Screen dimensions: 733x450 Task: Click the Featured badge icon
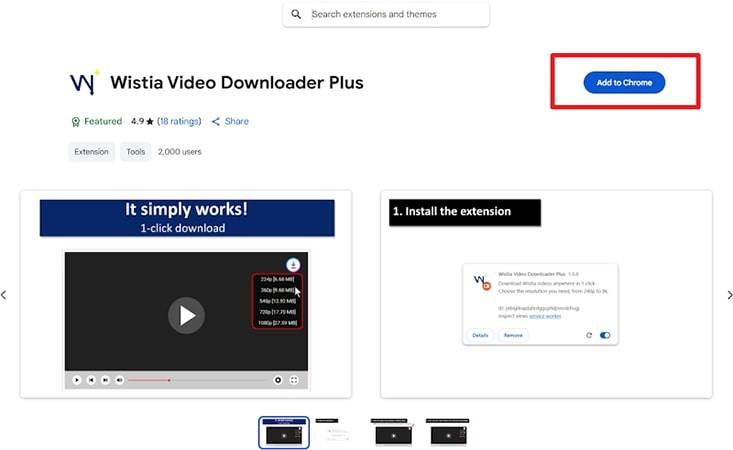pos(75,122)
